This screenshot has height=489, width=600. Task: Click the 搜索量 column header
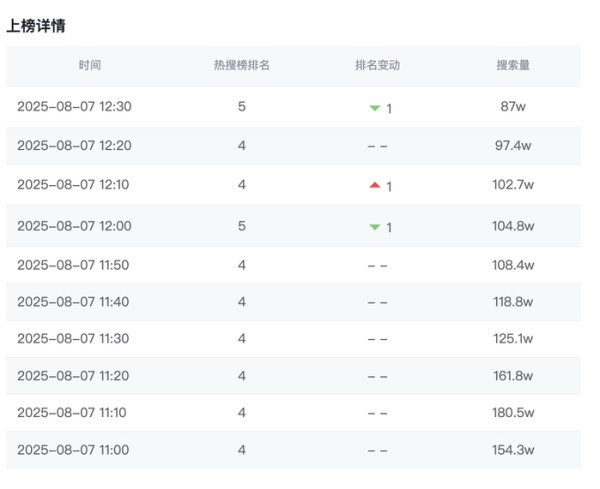513,65
